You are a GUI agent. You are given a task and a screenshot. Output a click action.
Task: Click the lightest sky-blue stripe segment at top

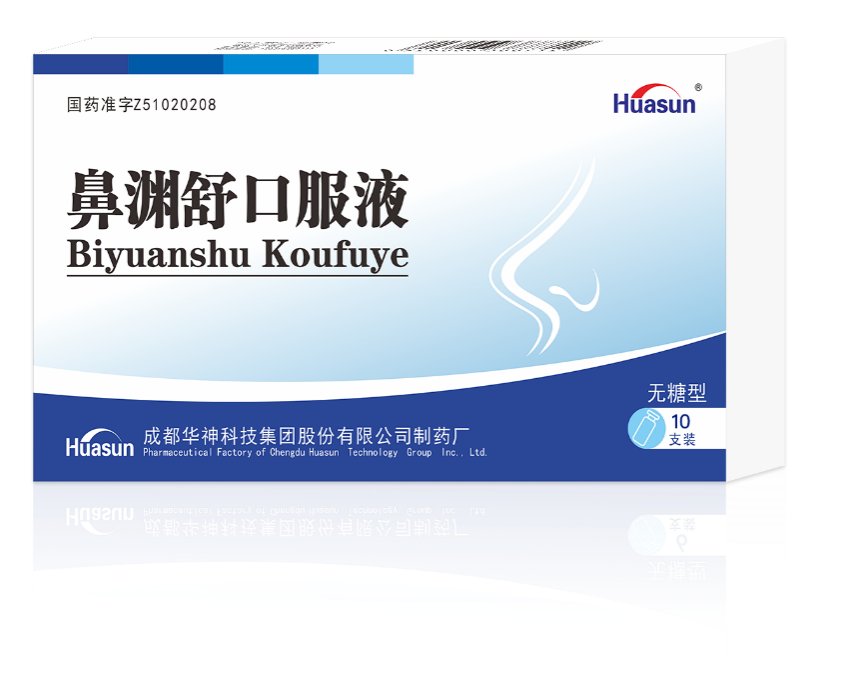coord(366,64)
